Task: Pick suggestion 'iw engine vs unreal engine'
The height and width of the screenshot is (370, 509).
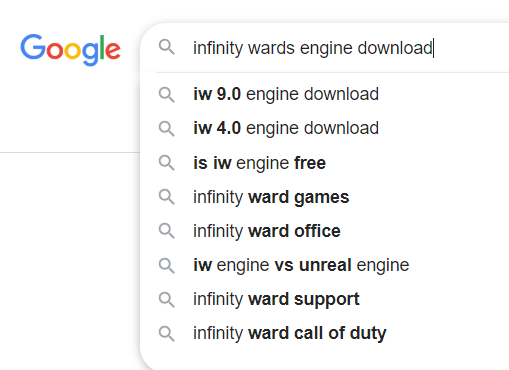Action: 325,265
